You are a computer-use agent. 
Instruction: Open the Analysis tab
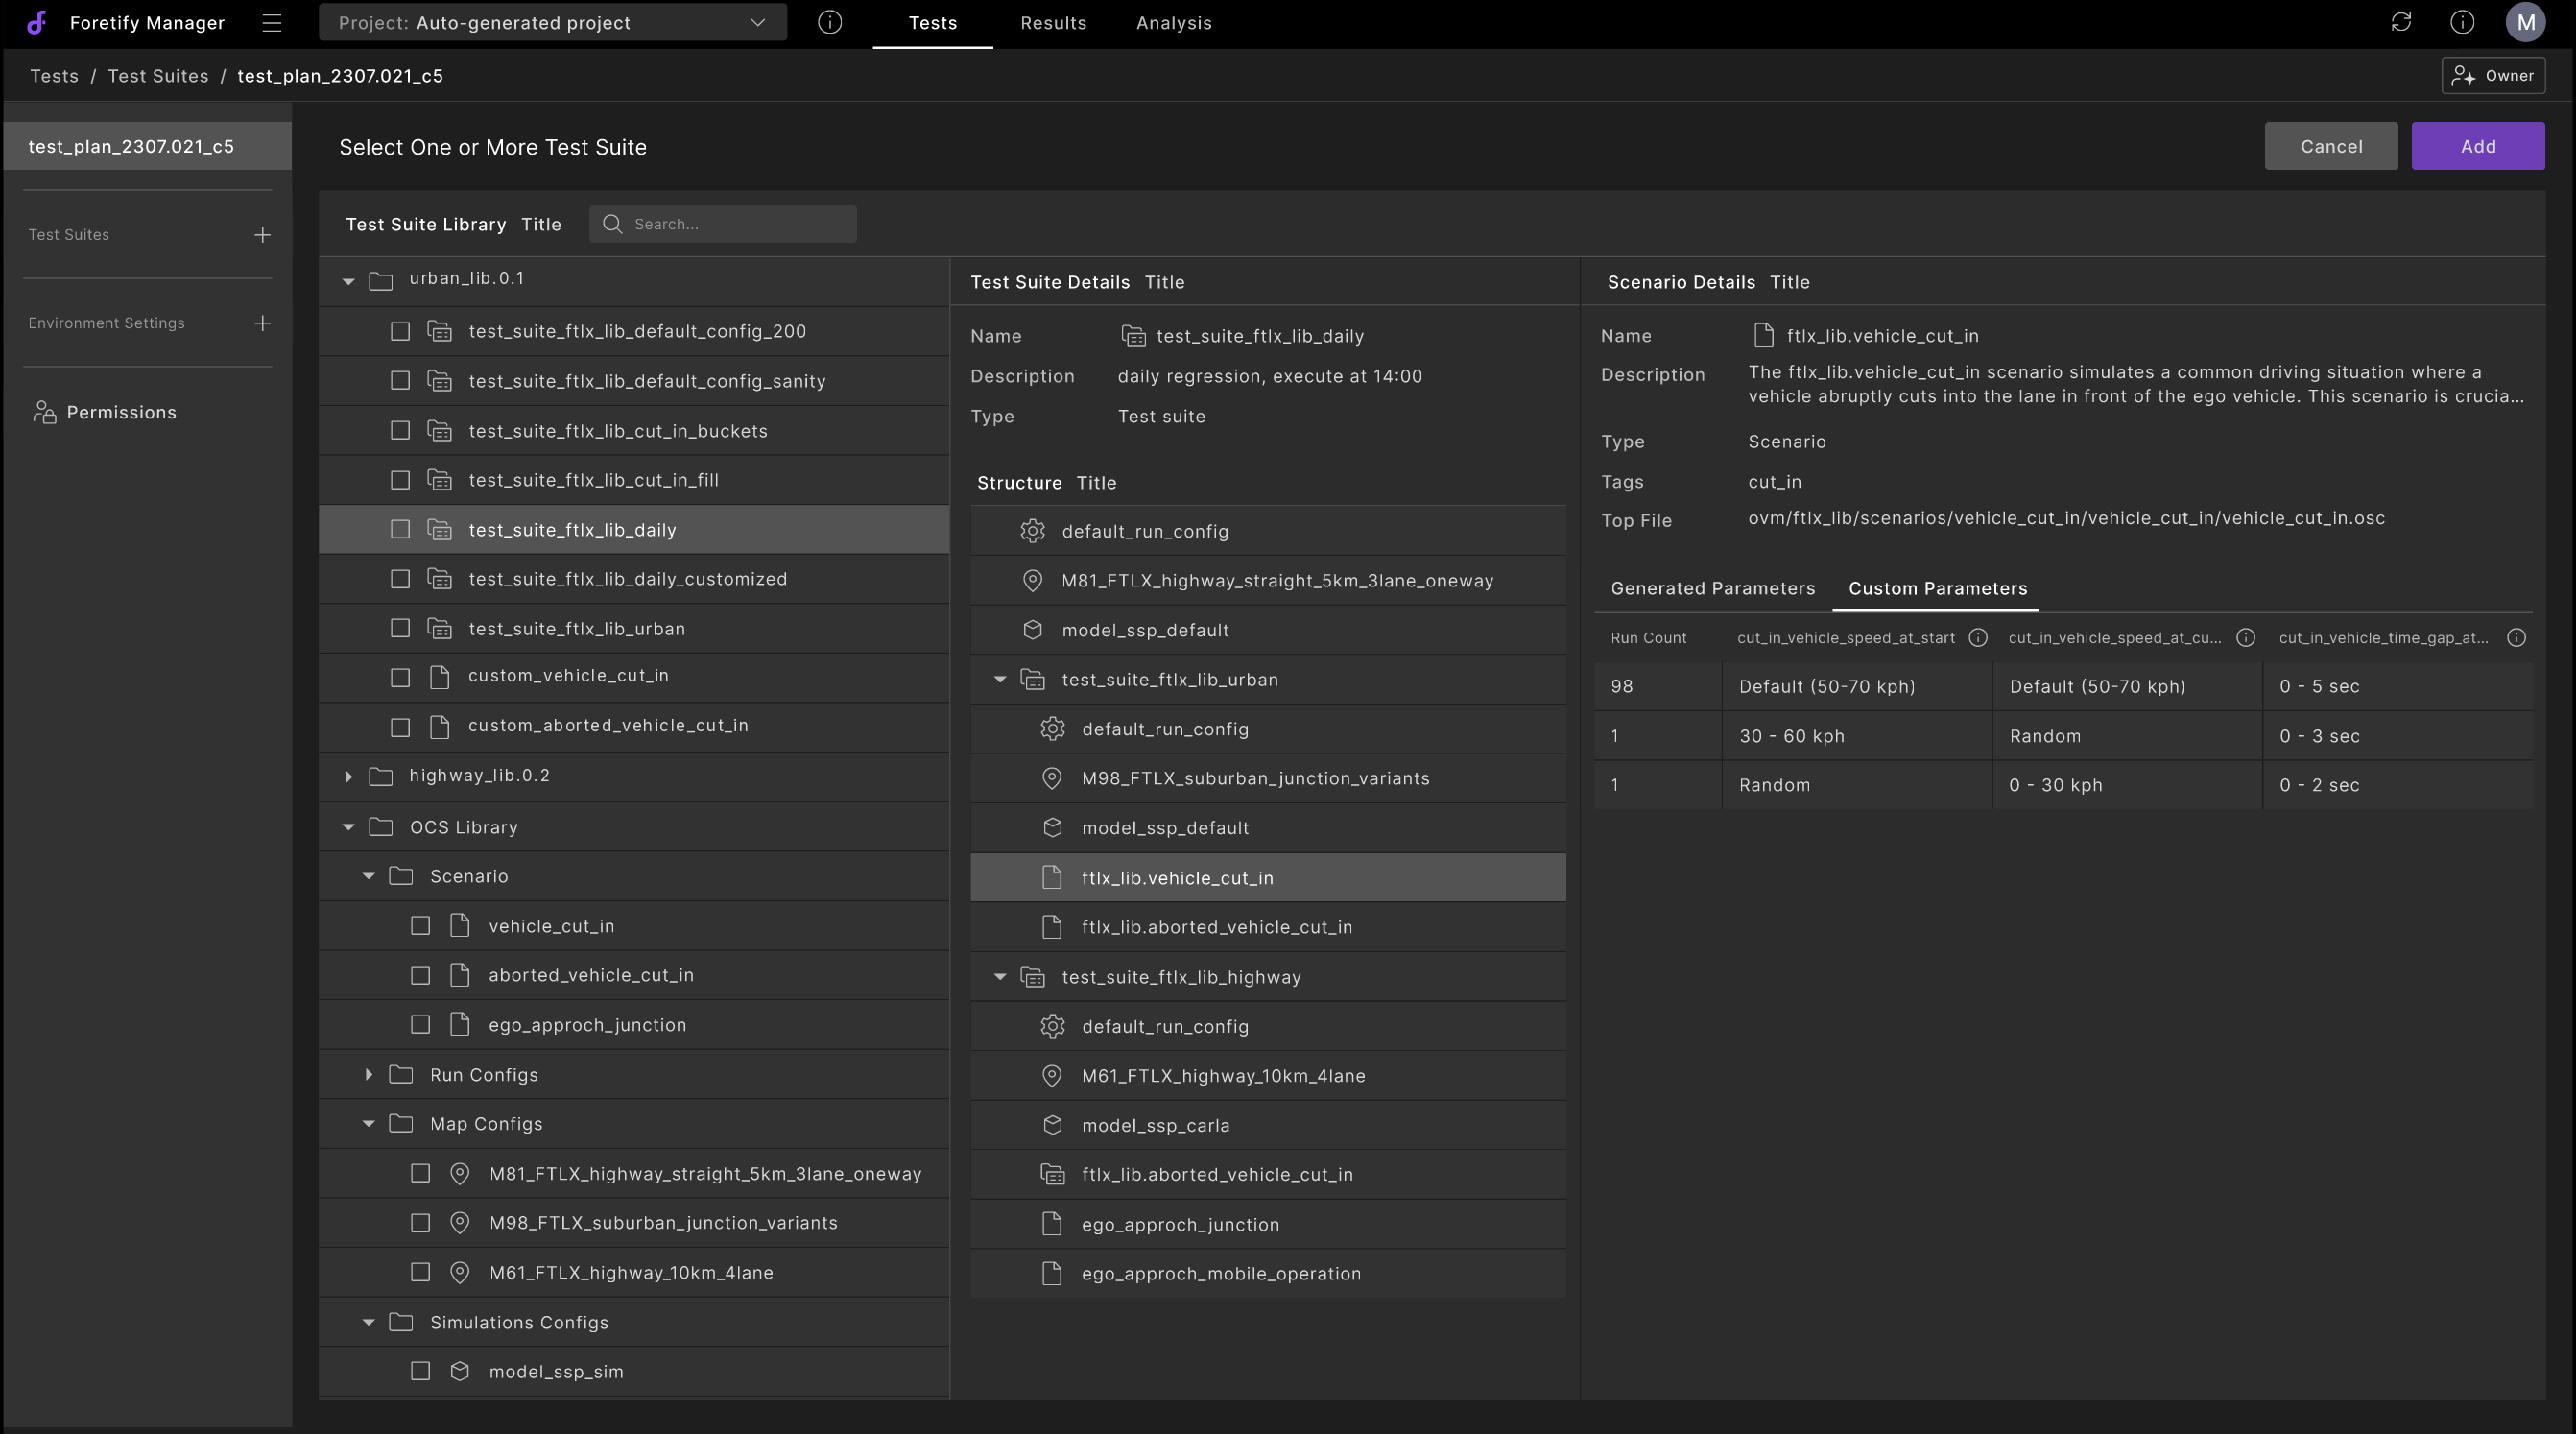pos(1173,23)
